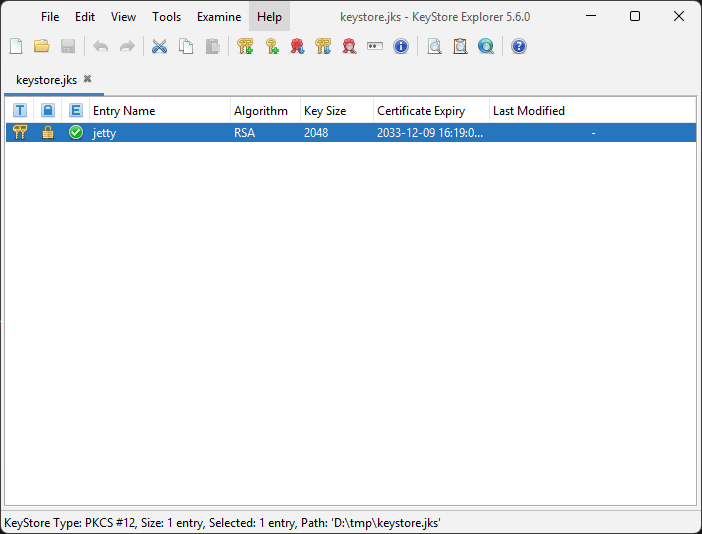
Task: Examine SSL with the globe magnifier icon
Action: click(486, 46)
